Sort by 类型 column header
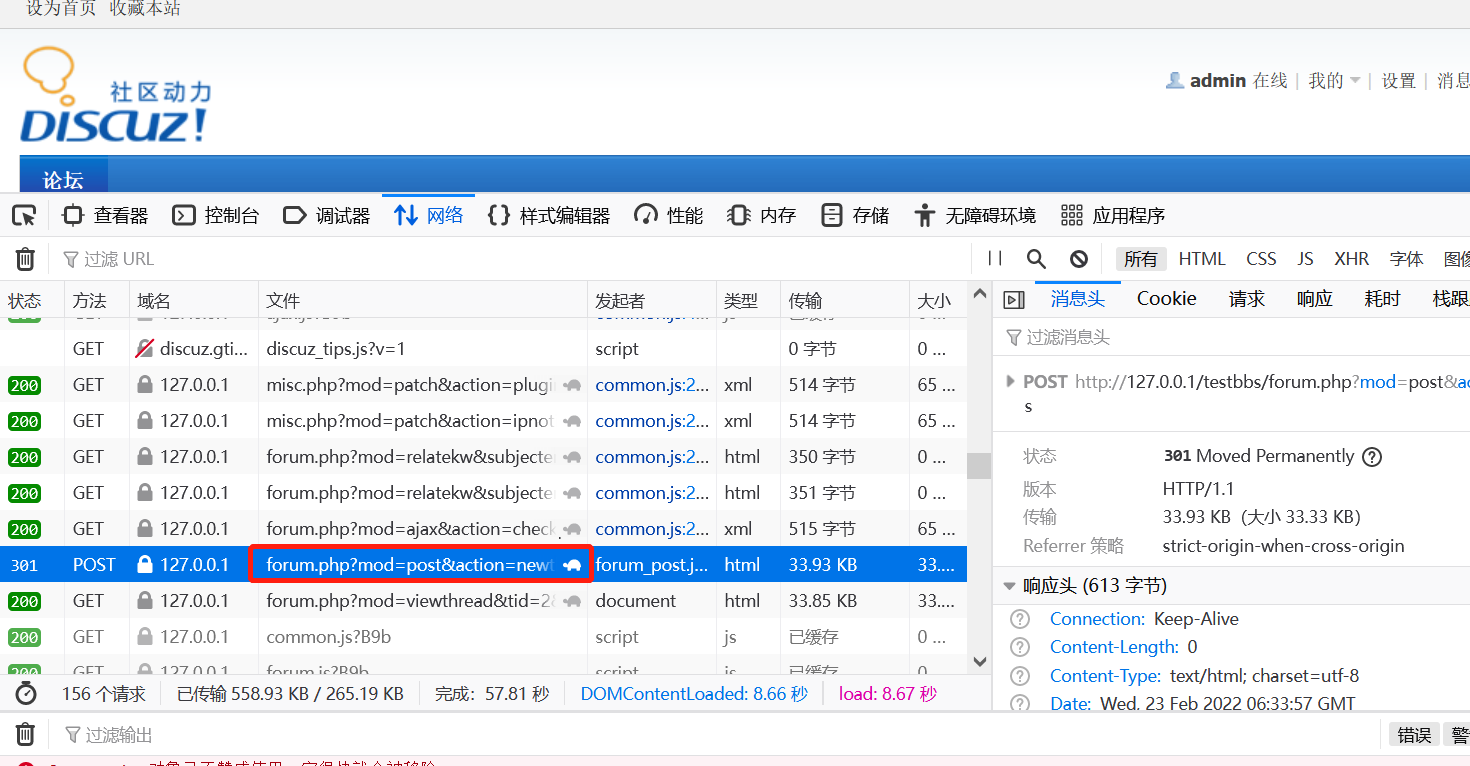This screenshot has height=766, width=1470. [x=748, y=300]
